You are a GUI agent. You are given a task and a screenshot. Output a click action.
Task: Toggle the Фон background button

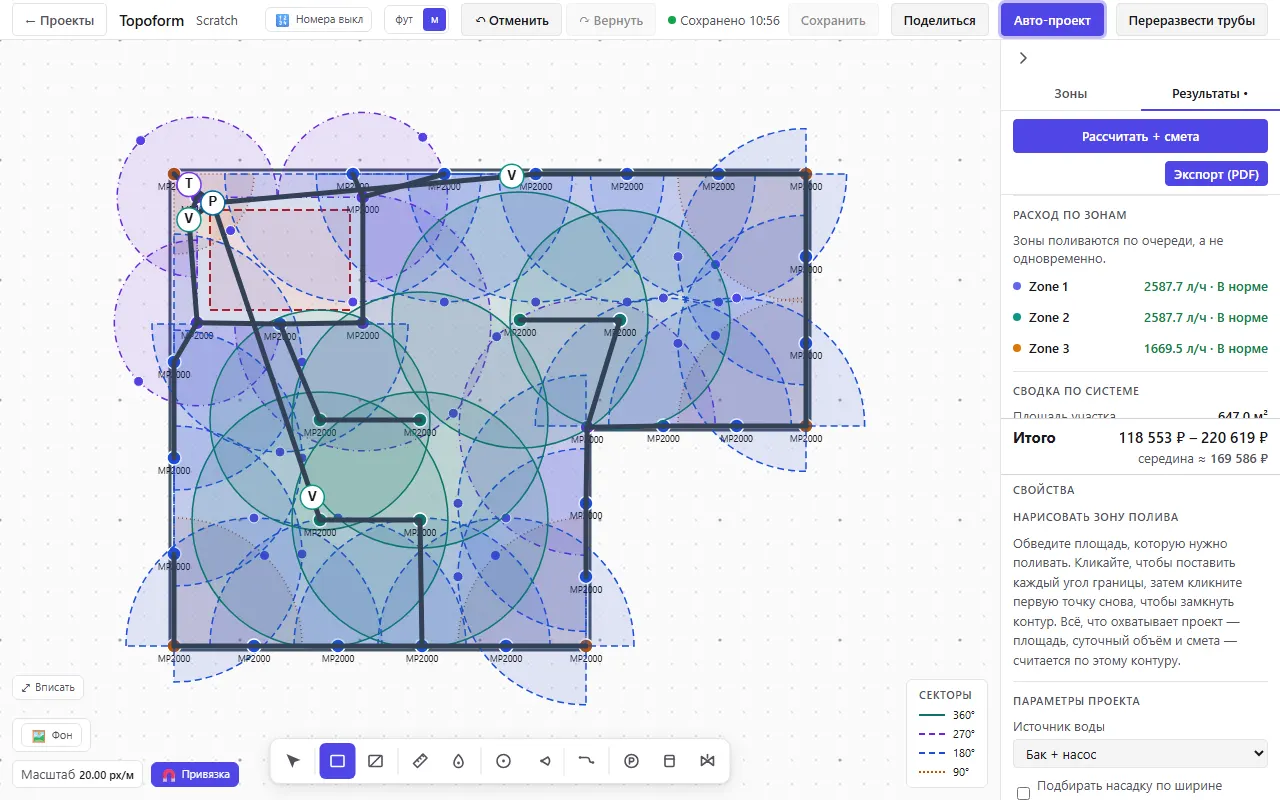[52, 735]
